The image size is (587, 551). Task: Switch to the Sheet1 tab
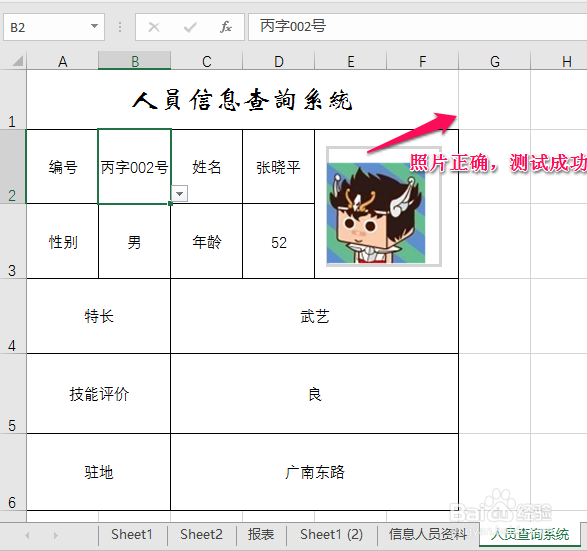click(132, 534)
